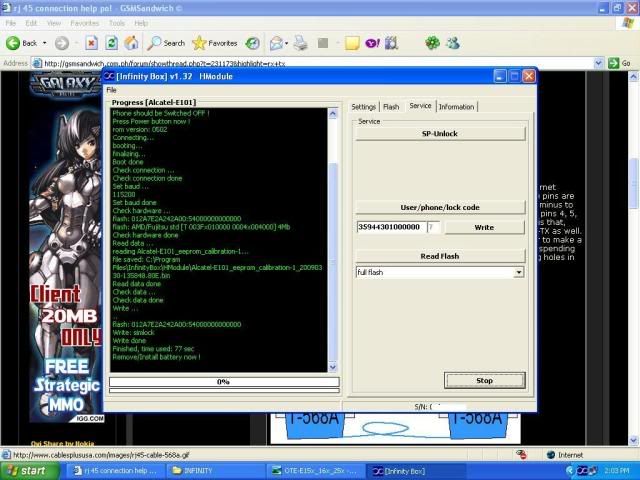Screen dimensions: 640x480
Task: Click the Read Flash button
Action: click(440, 256)
